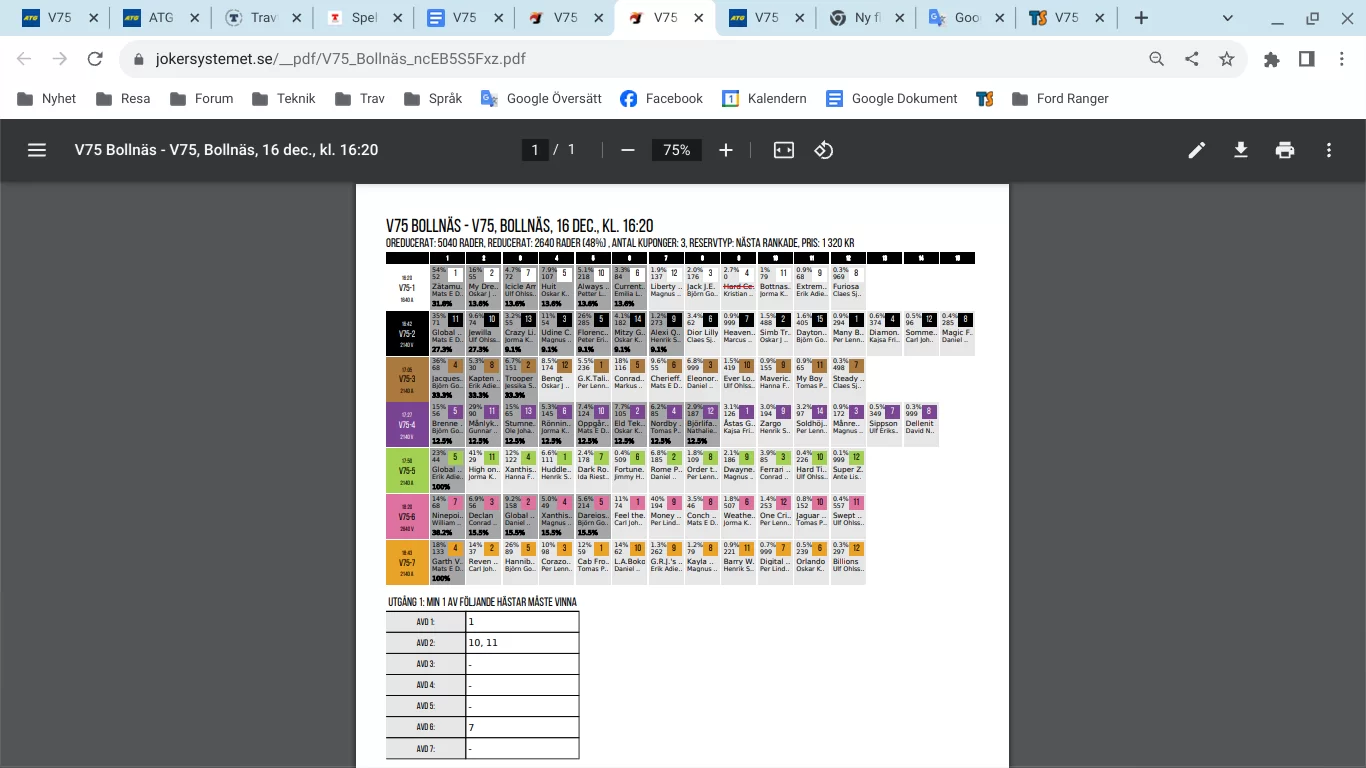Image resolution: width=1366 pixels, height=768 pixels.
Task: Click the address bar URL
Action: click(341, 59)
